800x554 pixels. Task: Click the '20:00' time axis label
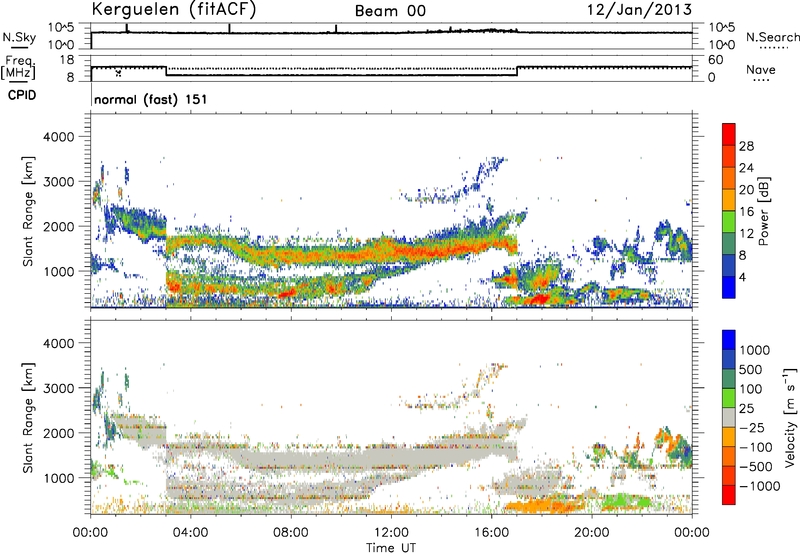click(592, 533)
